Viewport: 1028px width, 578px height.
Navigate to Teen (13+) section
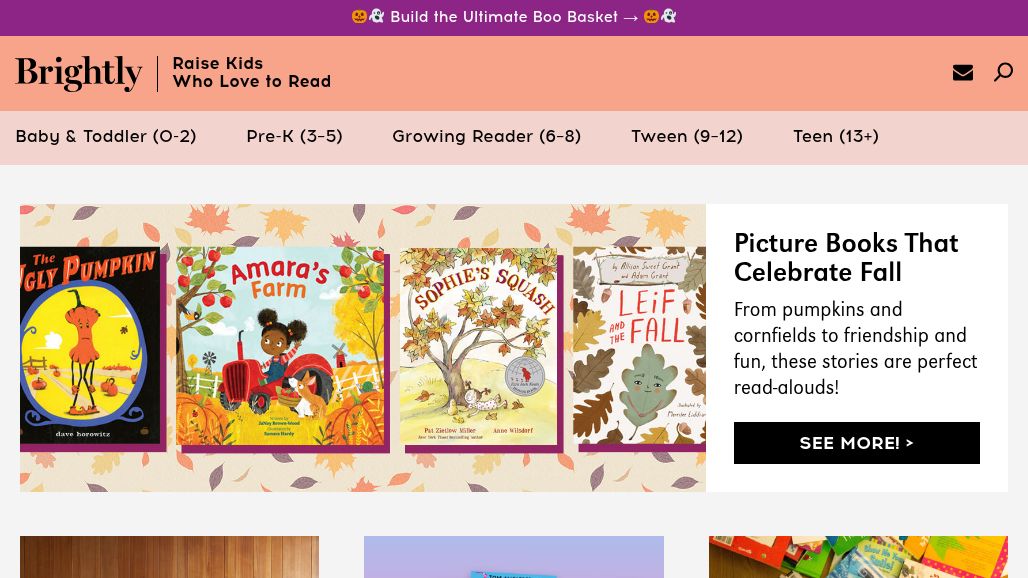(835, 137)
